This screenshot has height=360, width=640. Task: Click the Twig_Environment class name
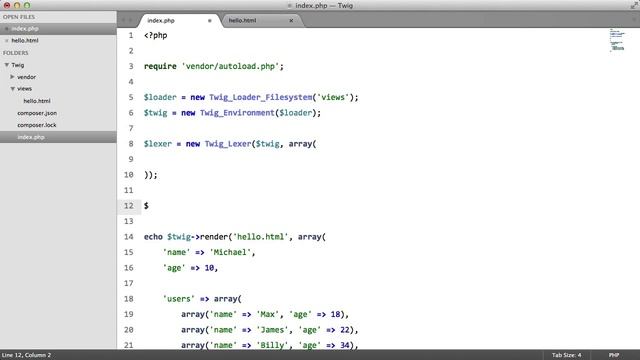(x=237, y=113)
